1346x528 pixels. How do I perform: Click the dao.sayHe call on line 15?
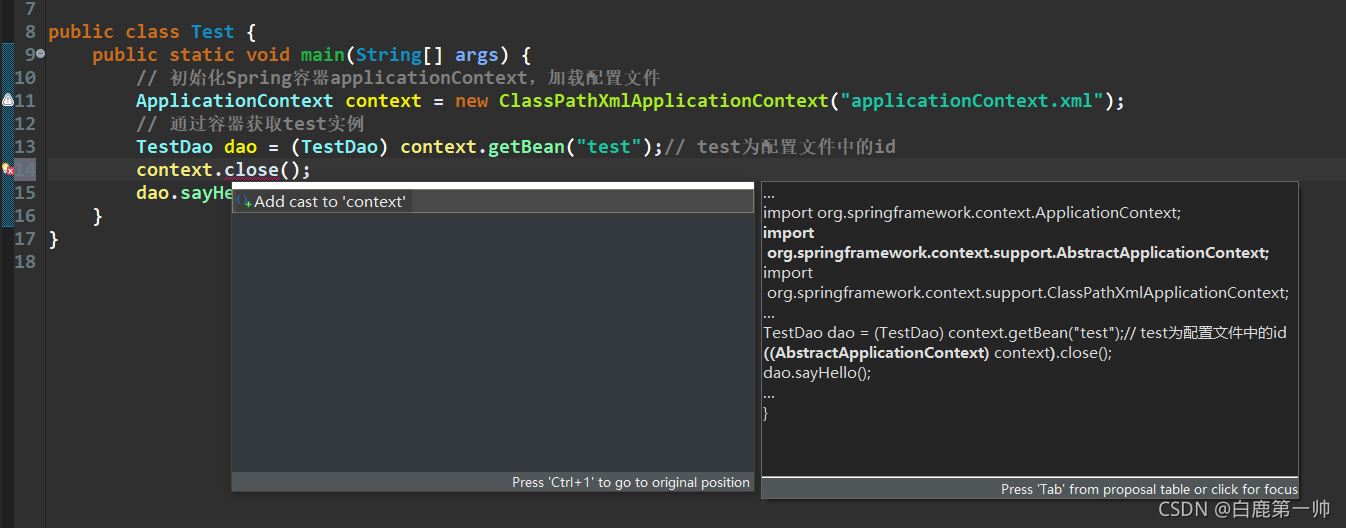click(x=184, y=193)
